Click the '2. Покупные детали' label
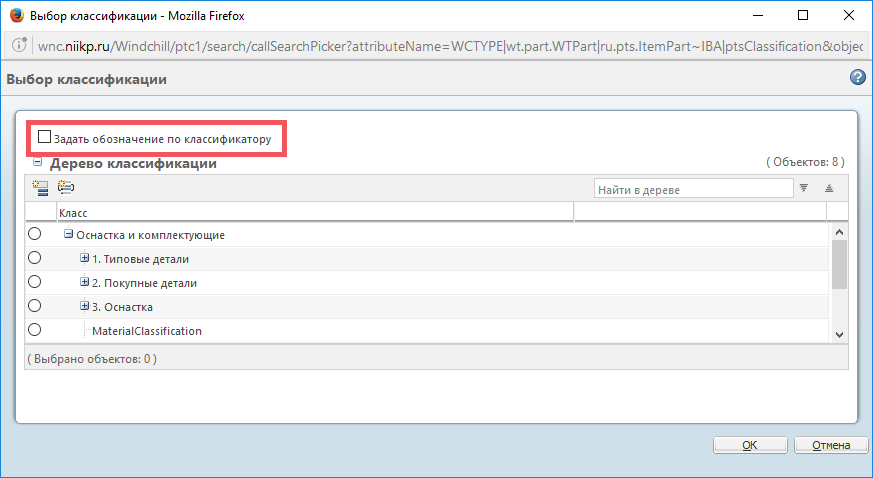873x478 pixels. click(144, 283)
